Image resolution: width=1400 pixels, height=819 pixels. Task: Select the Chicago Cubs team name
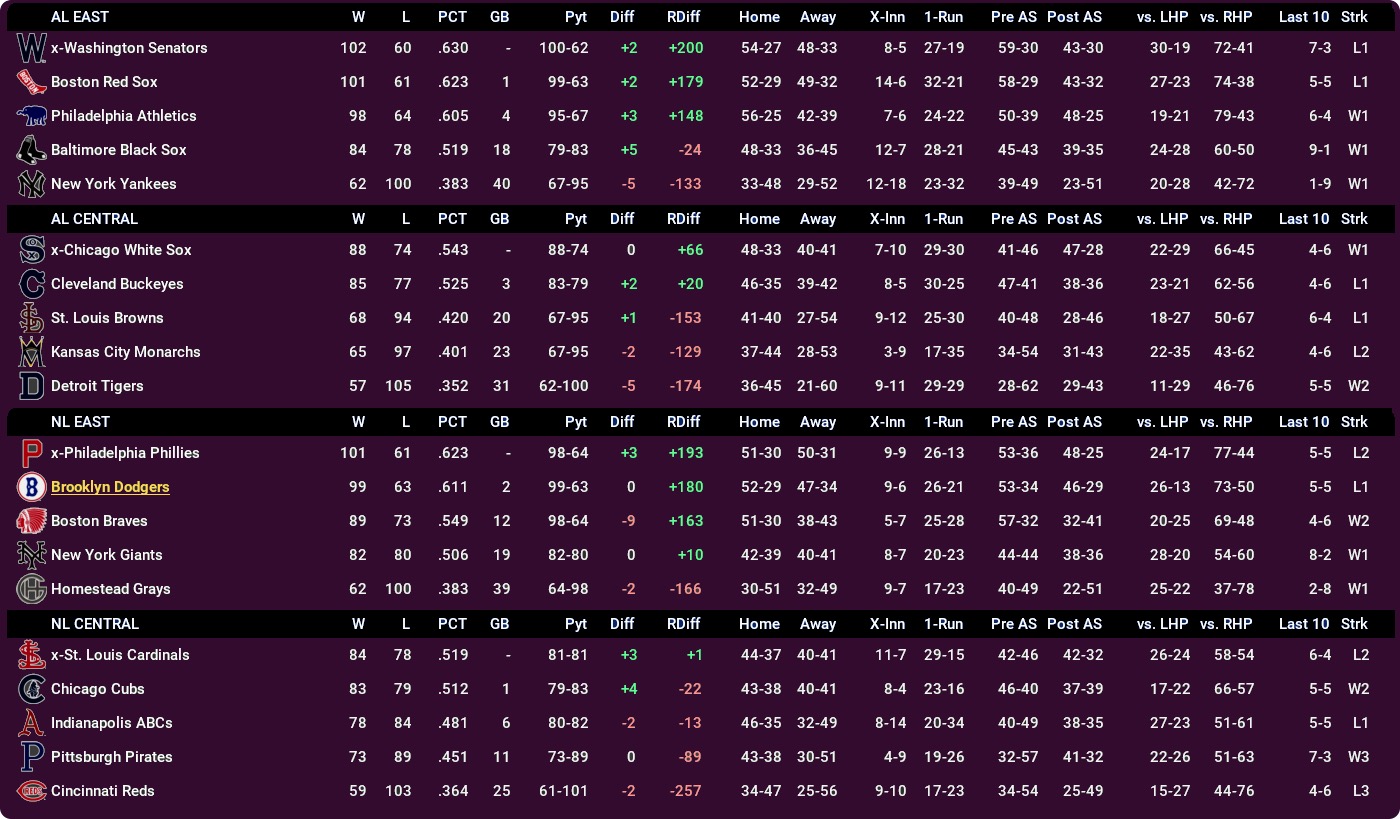(98, 689)
